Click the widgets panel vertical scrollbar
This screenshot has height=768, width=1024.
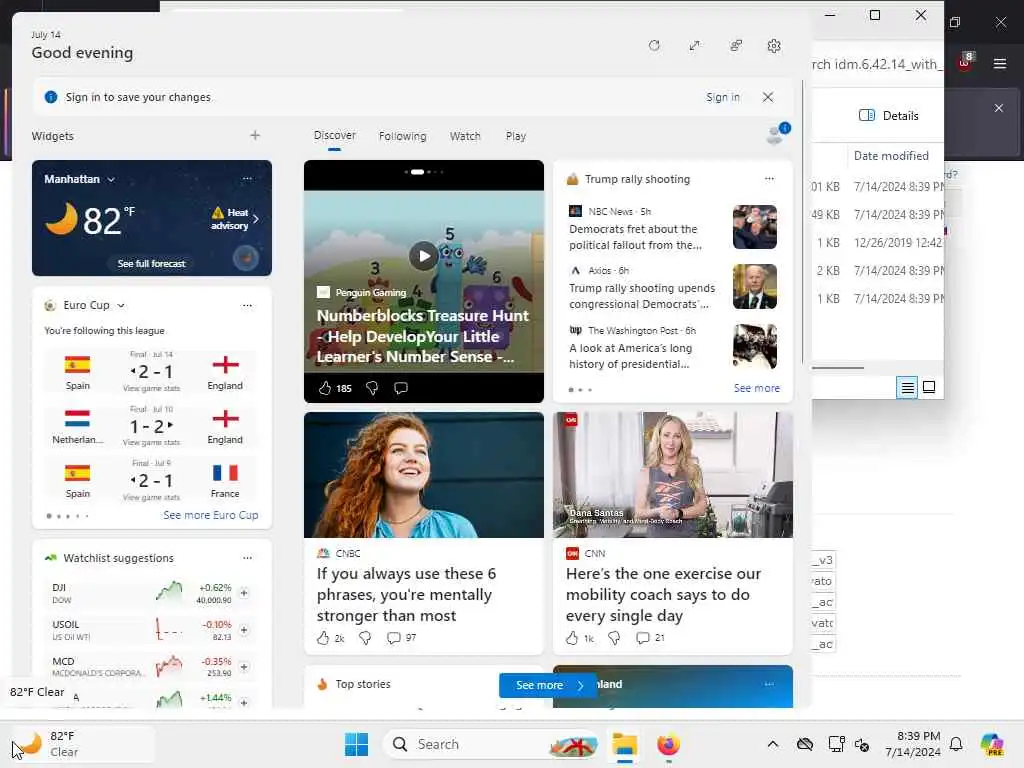coord(803,222)
